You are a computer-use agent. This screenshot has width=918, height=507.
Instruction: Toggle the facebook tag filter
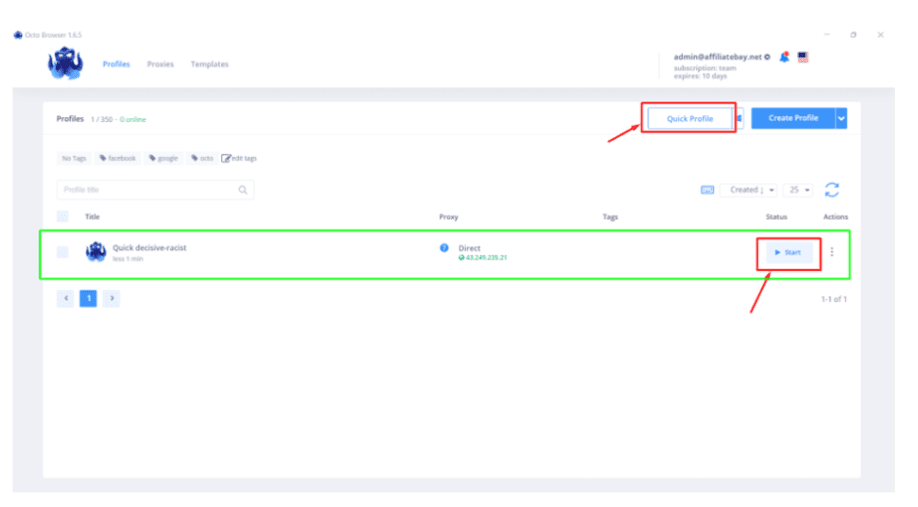[118, 158]
